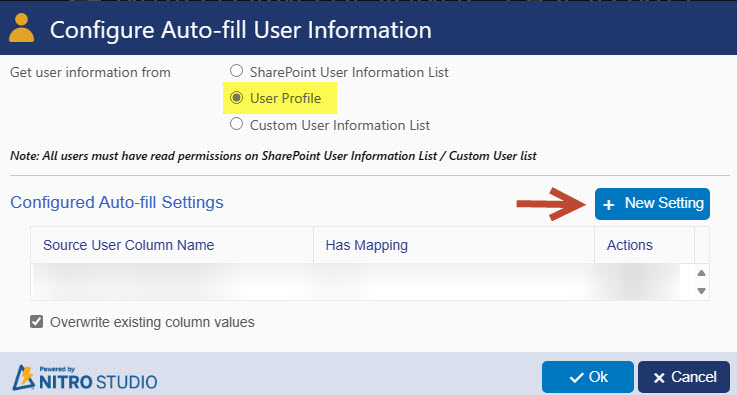Toggle Overwrite existing column values checkbox
737x395 pixels.
[36, 322]
